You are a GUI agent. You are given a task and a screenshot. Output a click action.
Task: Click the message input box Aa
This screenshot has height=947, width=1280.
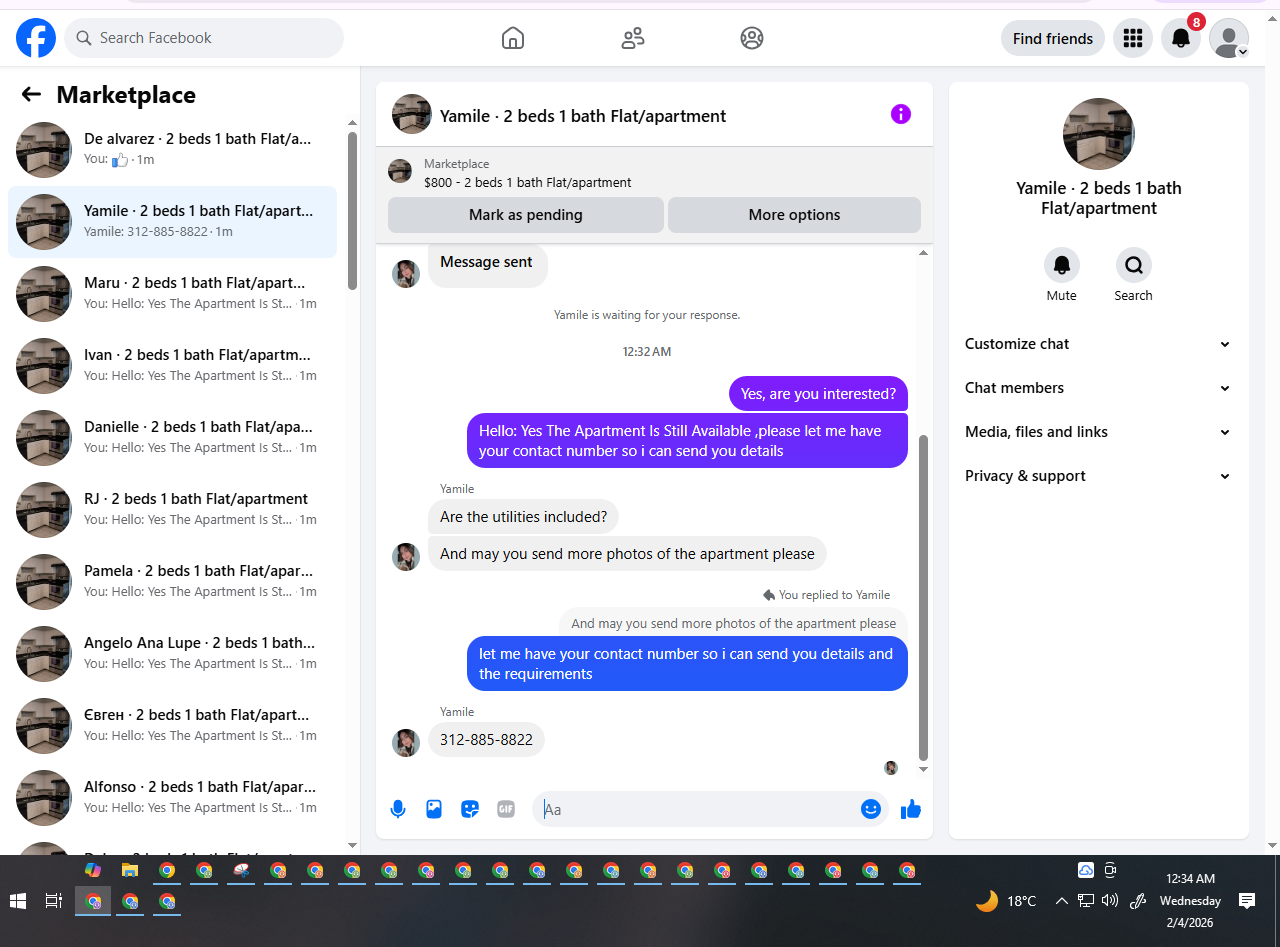pyautogui.click(x=700, y=809)
